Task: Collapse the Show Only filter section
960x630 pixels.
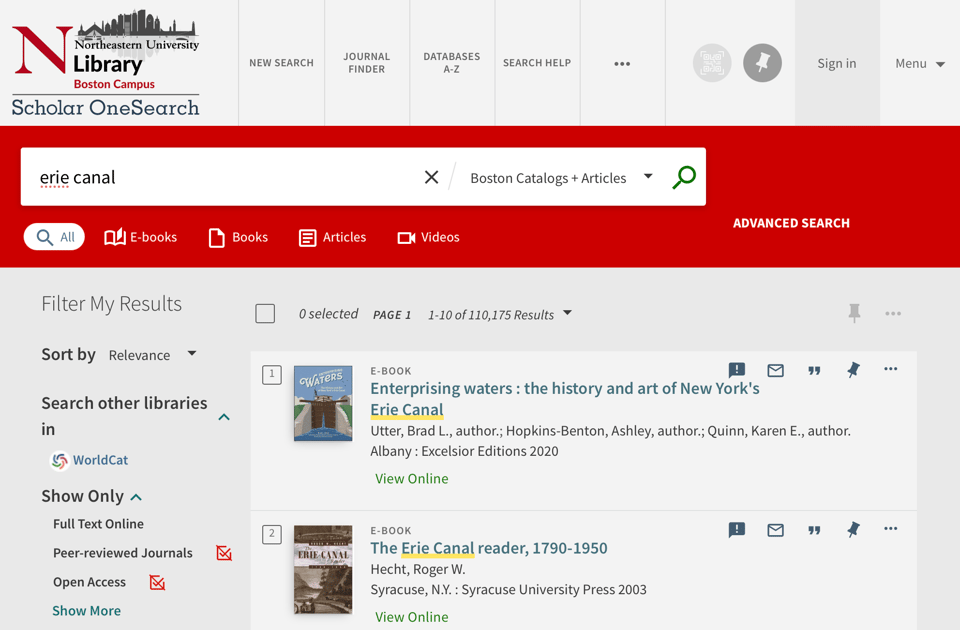Action: pyautogui.click(x=136, y=497)
